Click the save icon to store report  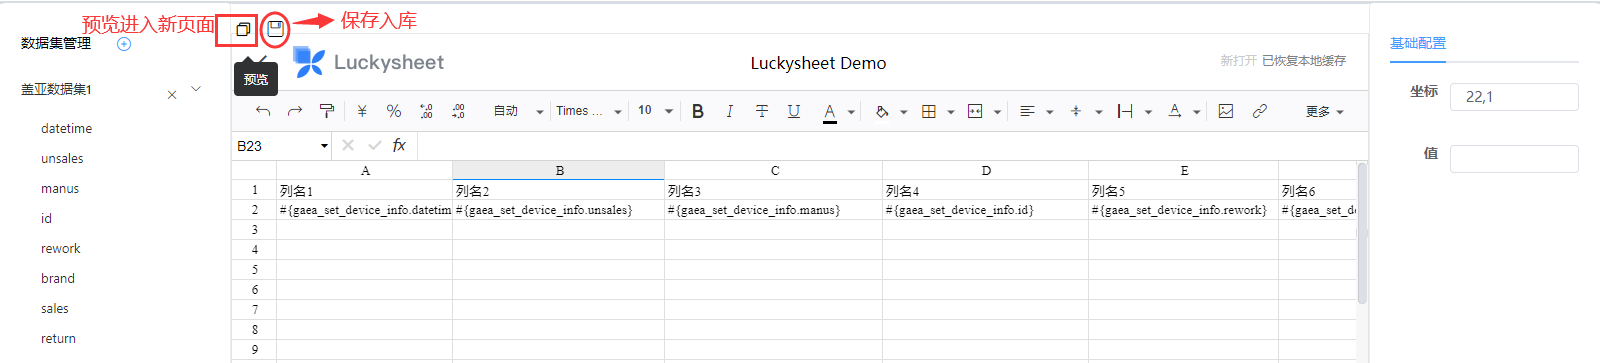coord(275,29)
